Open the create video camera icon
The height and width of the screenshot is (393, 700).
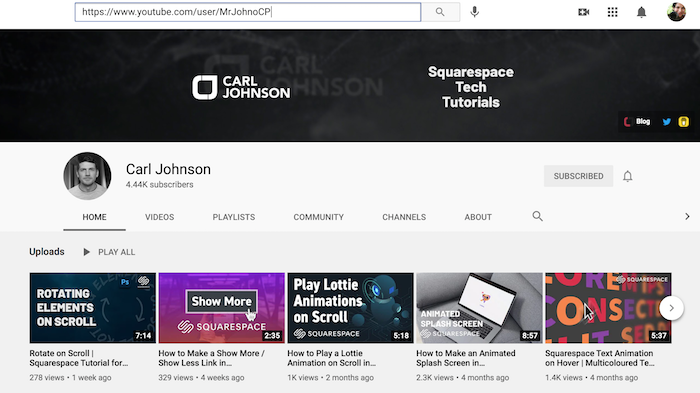(x=583, y=12)
